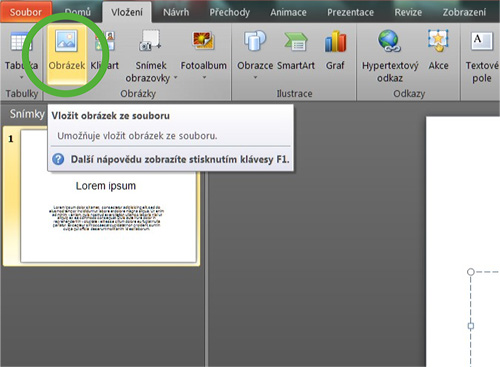Open the Obrazce shapes icon
The width and height of the screenshot is (500, 367).
coord(255,41)
